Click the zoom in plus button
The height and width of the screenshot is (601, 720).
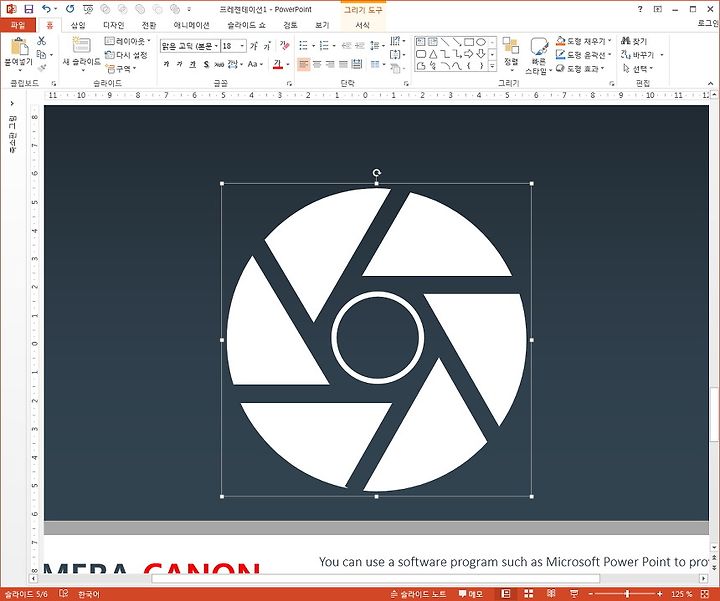point(660,594)
